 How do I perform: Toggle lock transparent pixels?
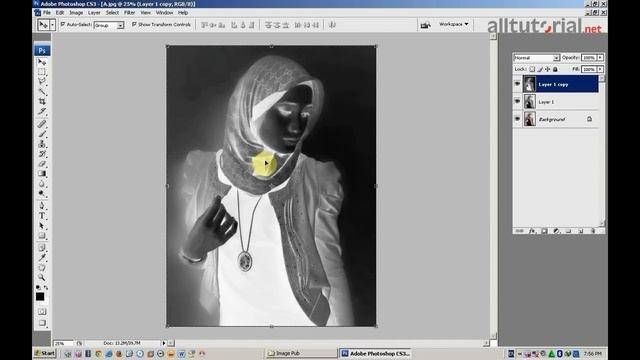click(532, 69)
